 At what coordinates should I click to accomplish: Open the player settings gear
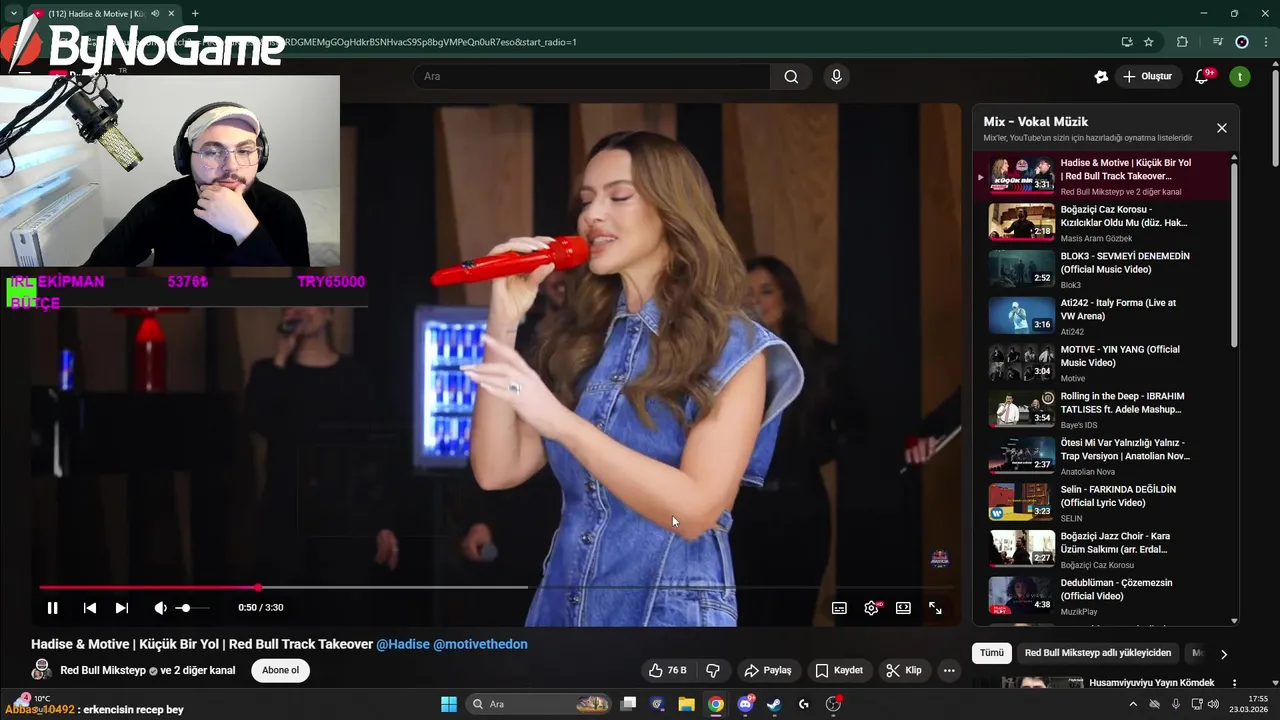pyautogui.click(x=871, y=607)
